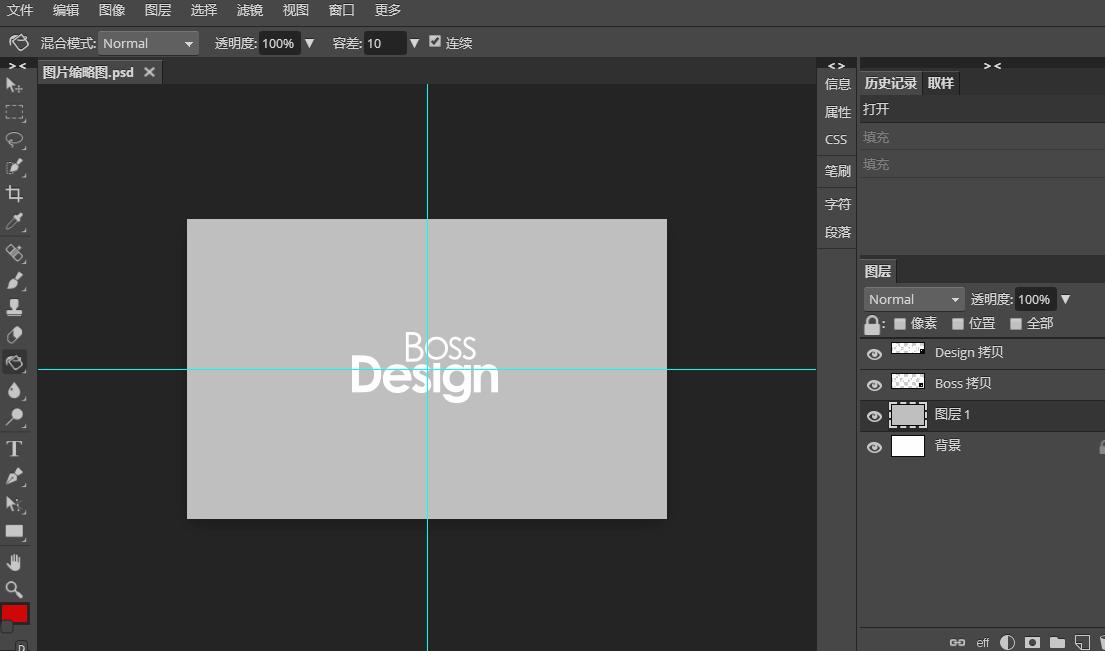The height and width of the screenshot is (651, 1105).
Task: Add a raster mask to the layer
Action: [x=1032, y=642]
